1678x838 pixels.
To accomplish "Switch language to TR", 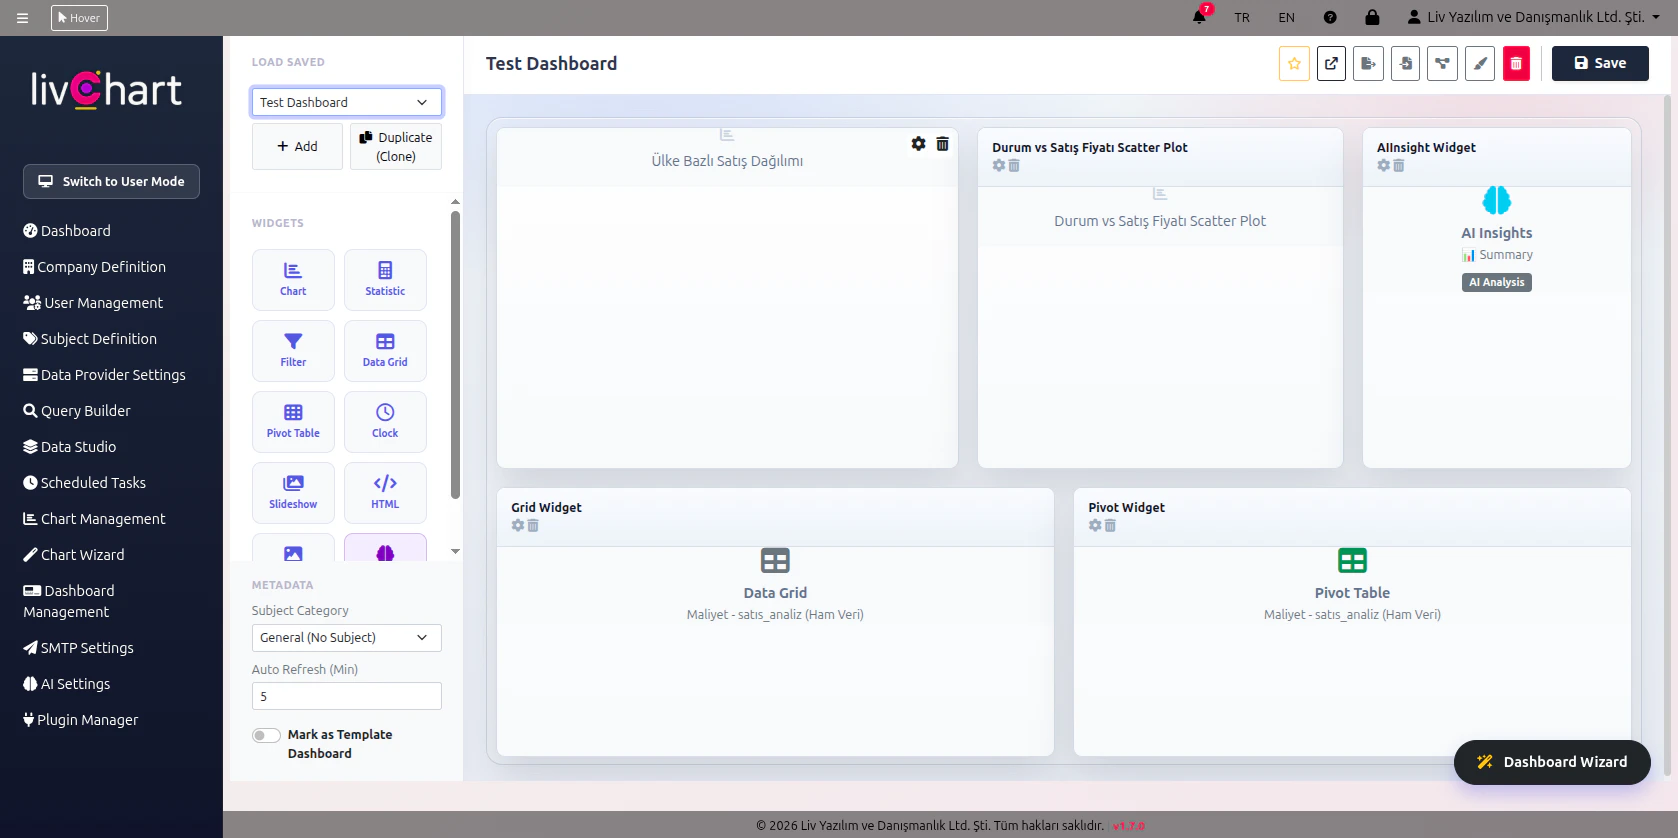I will coord(1242,17).
